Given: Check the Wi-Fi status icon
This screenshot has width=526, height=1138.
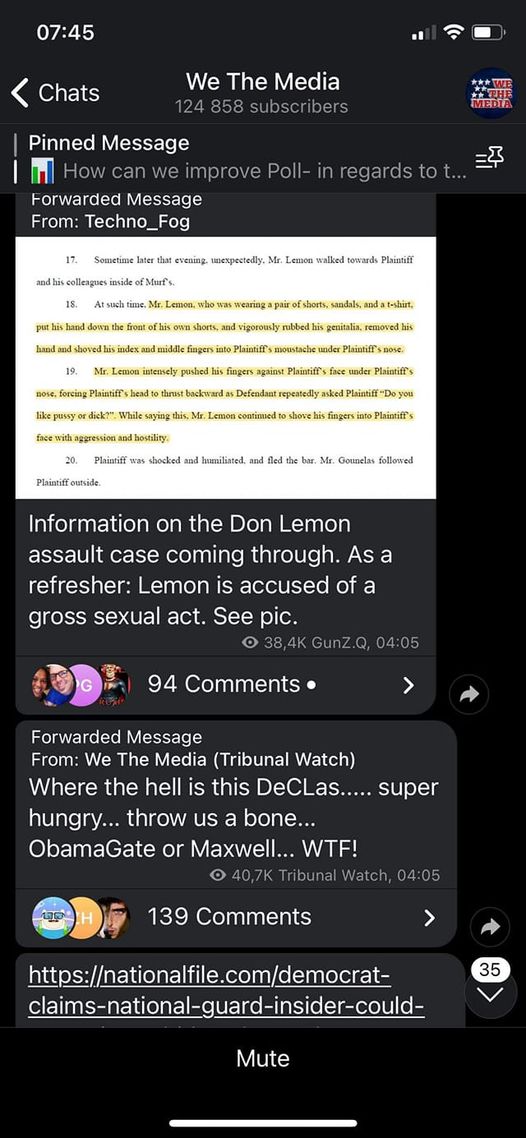Looking at the screenshot, I should (x=454, y=32).
